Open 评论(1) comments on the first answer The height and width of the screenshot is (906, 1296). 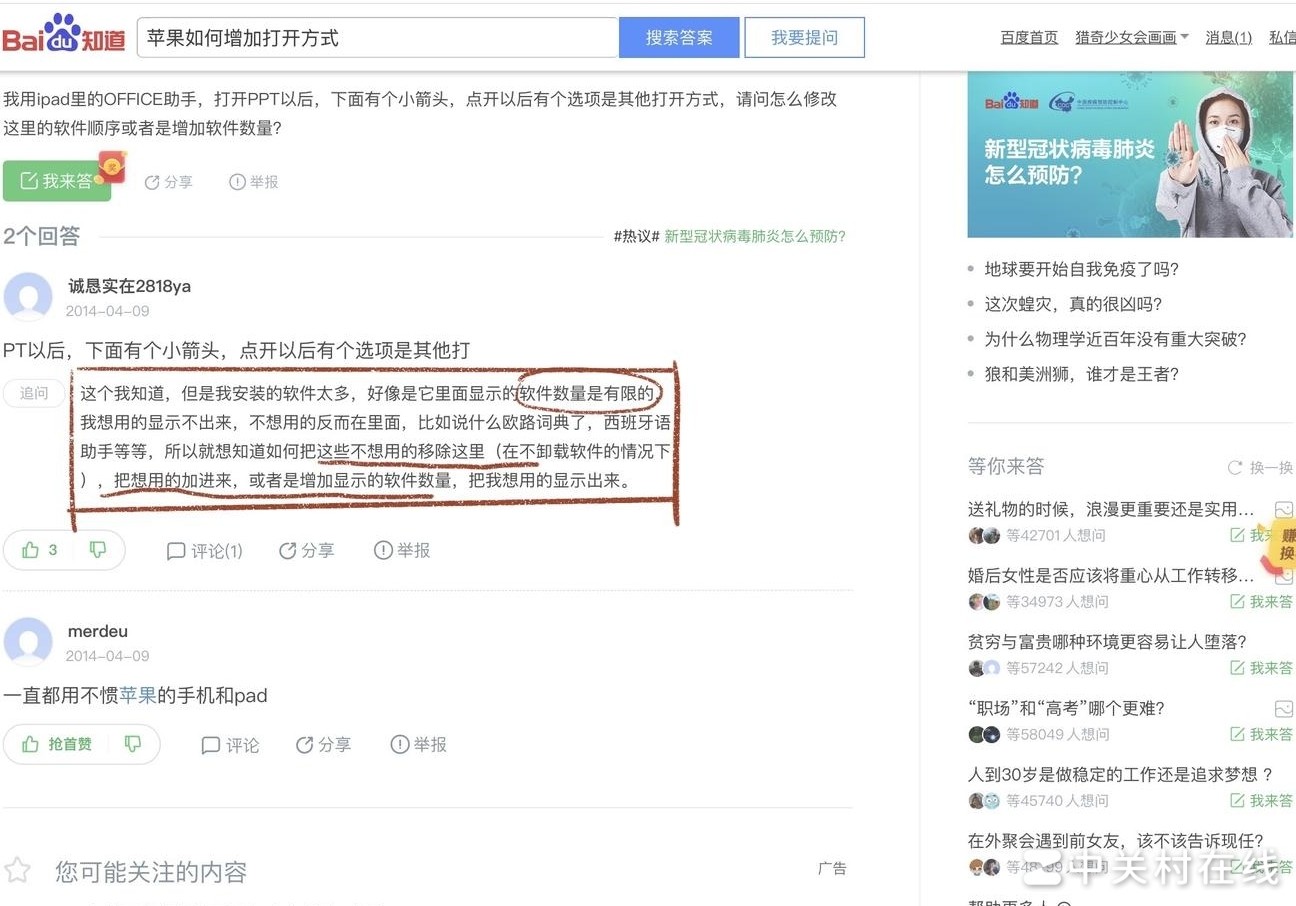pos(204,550)
